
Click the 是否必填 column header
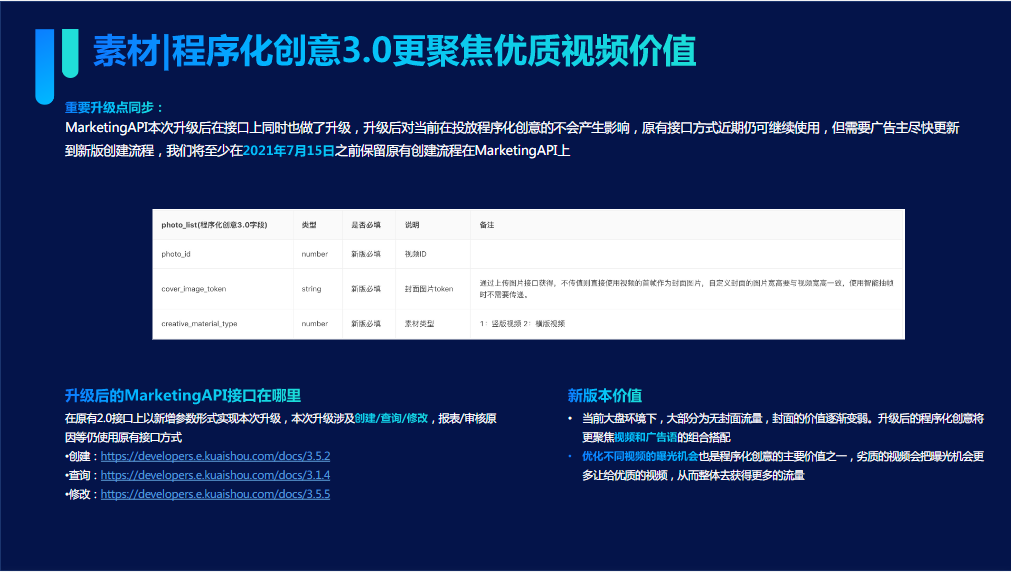pos(366,225)
